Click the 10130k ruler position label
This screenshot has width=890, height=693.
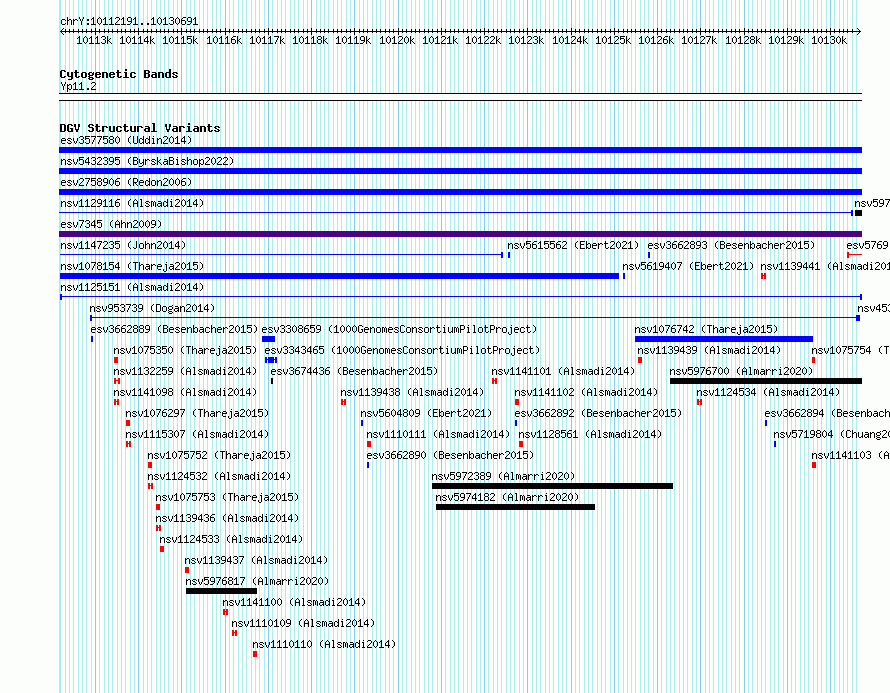click(829, 40)
